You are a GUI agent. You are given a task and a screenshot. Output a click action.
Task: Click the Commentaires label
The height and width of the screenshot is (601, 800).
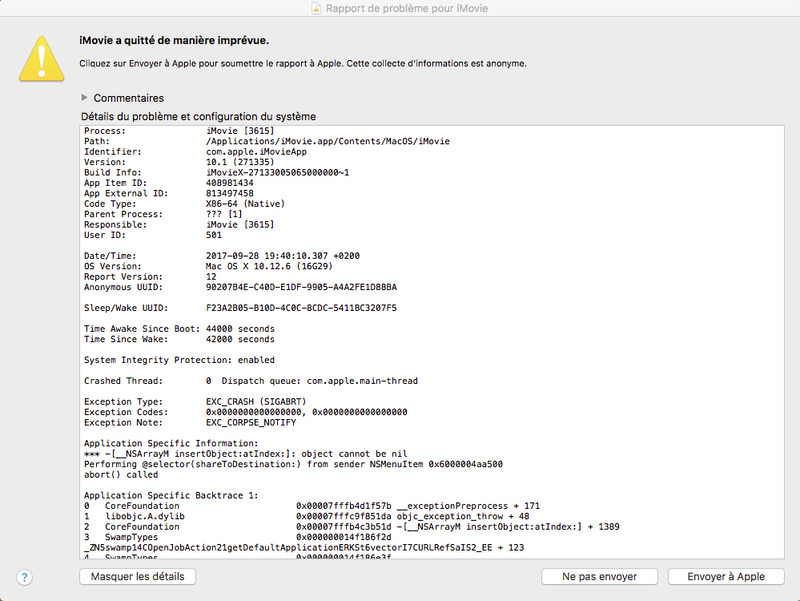tap(129, 98)
